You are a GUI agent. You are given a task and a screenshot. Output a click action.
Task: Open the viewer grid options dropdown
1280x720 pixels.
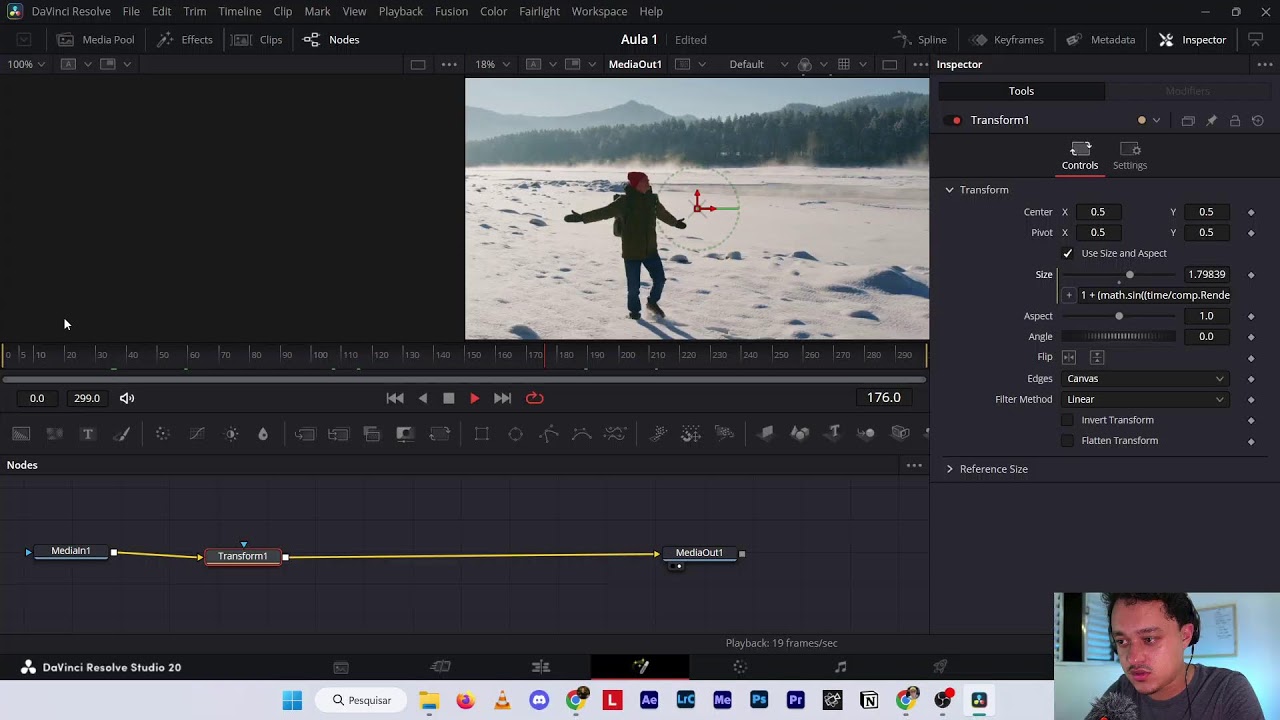click(x=861, y=65)
